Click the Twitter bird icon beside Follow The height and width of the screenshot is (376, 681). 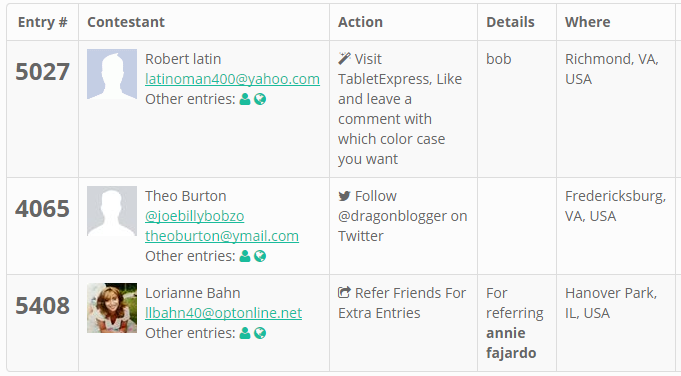pos(344,196)
